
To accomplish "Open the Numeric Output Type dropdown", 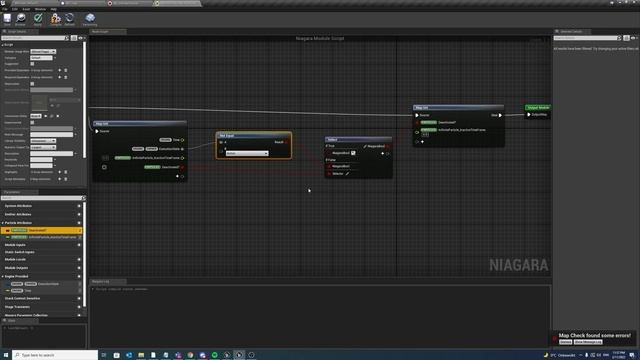I will tap(43, 147).
